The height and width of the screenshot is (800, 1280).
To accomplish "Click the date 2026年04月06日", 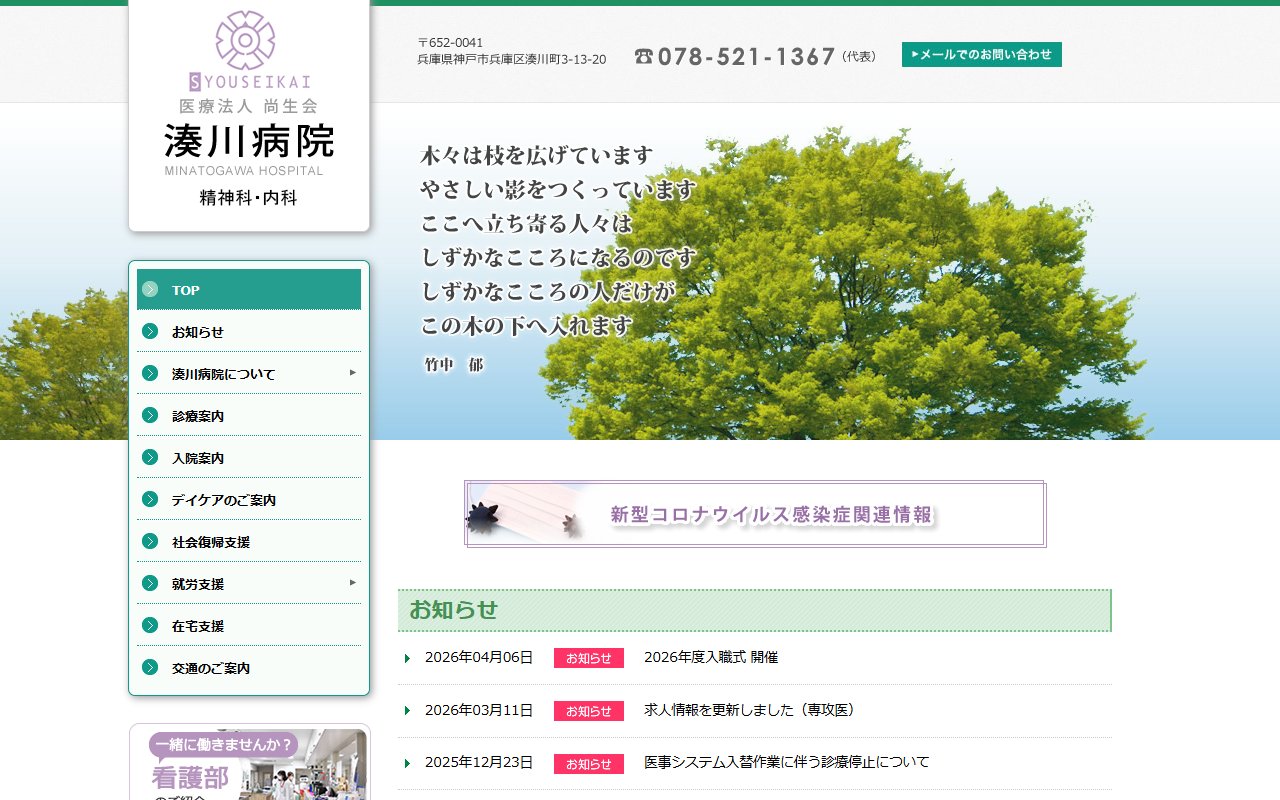I will (479, 657).
